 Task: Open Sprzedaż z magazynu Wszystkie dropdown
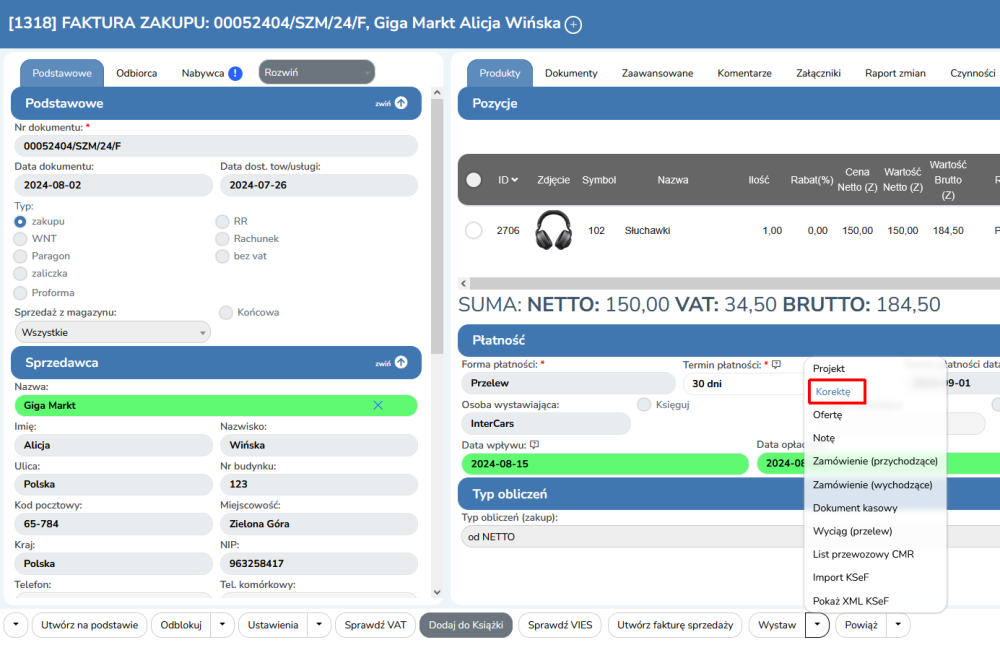click(112, 332)
